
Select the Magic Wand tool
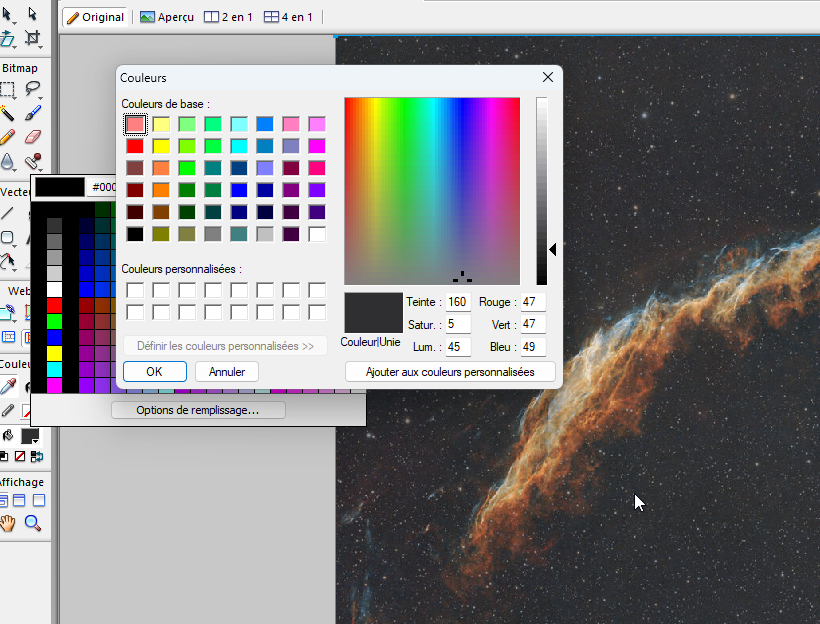point(7,113)
